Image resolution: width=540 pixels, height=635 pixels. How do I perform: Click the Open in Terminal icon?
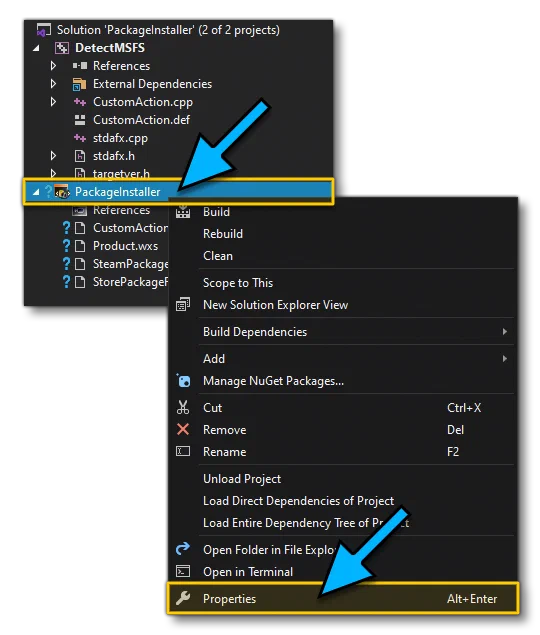click(x=183, y=571)
